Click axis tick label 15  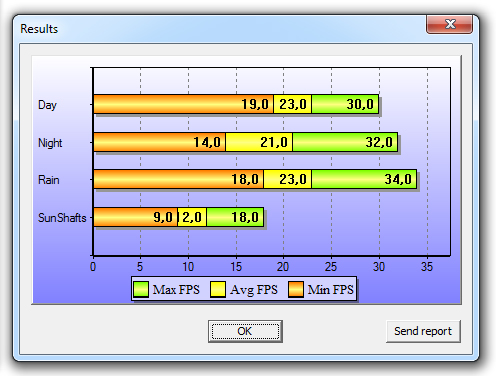coord(236,267)
